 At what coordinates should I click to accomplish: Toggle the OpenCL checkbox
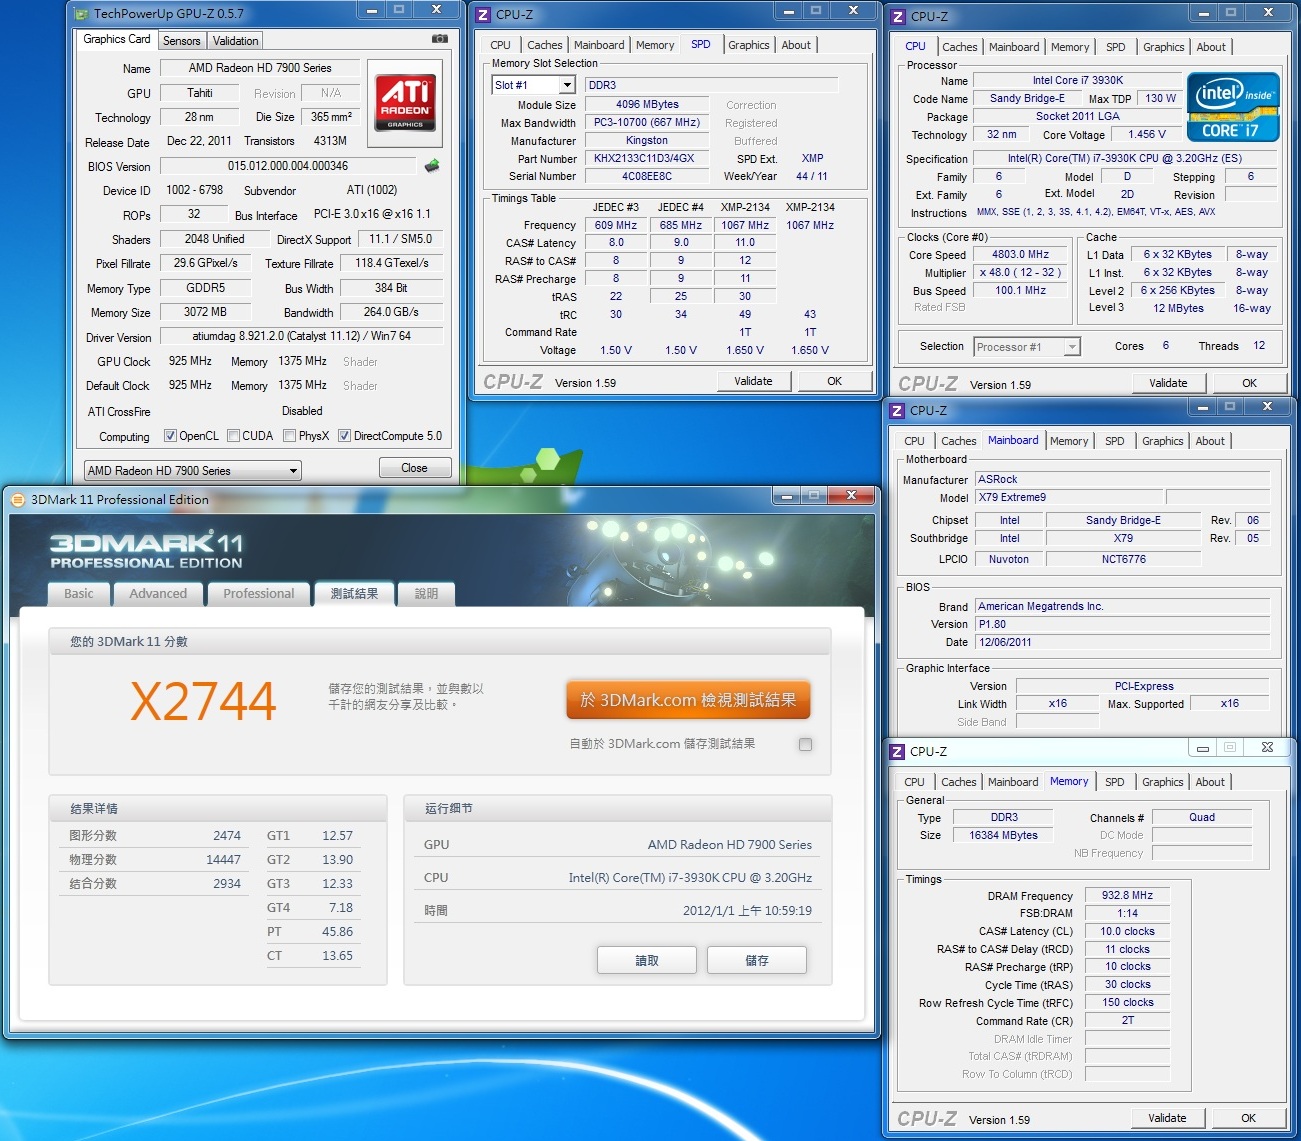point(170,436)
